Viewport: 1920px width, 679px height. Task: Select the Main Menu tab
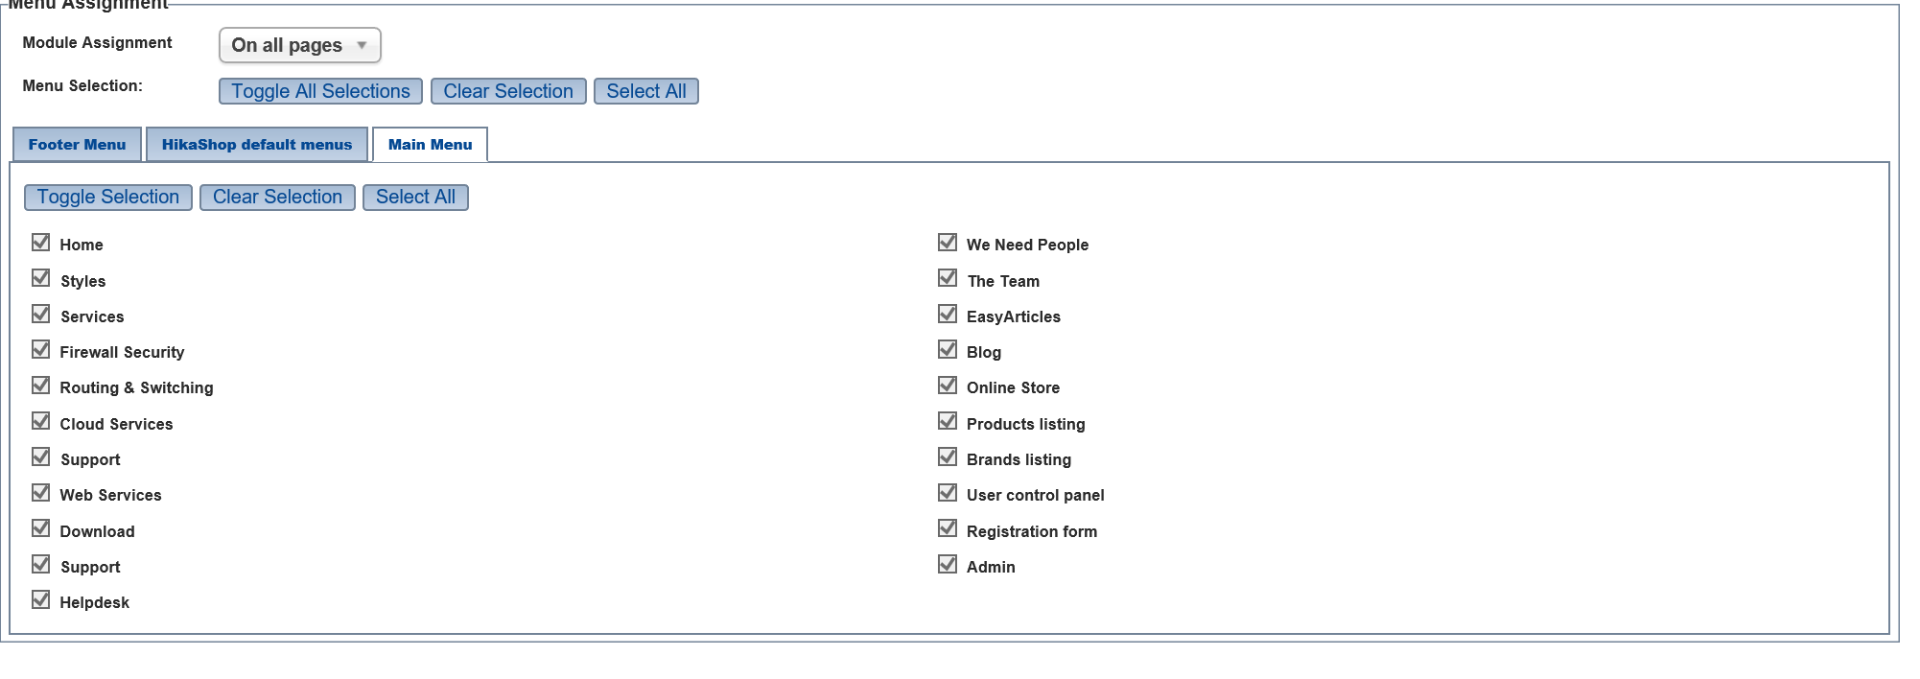coord(430,144)
